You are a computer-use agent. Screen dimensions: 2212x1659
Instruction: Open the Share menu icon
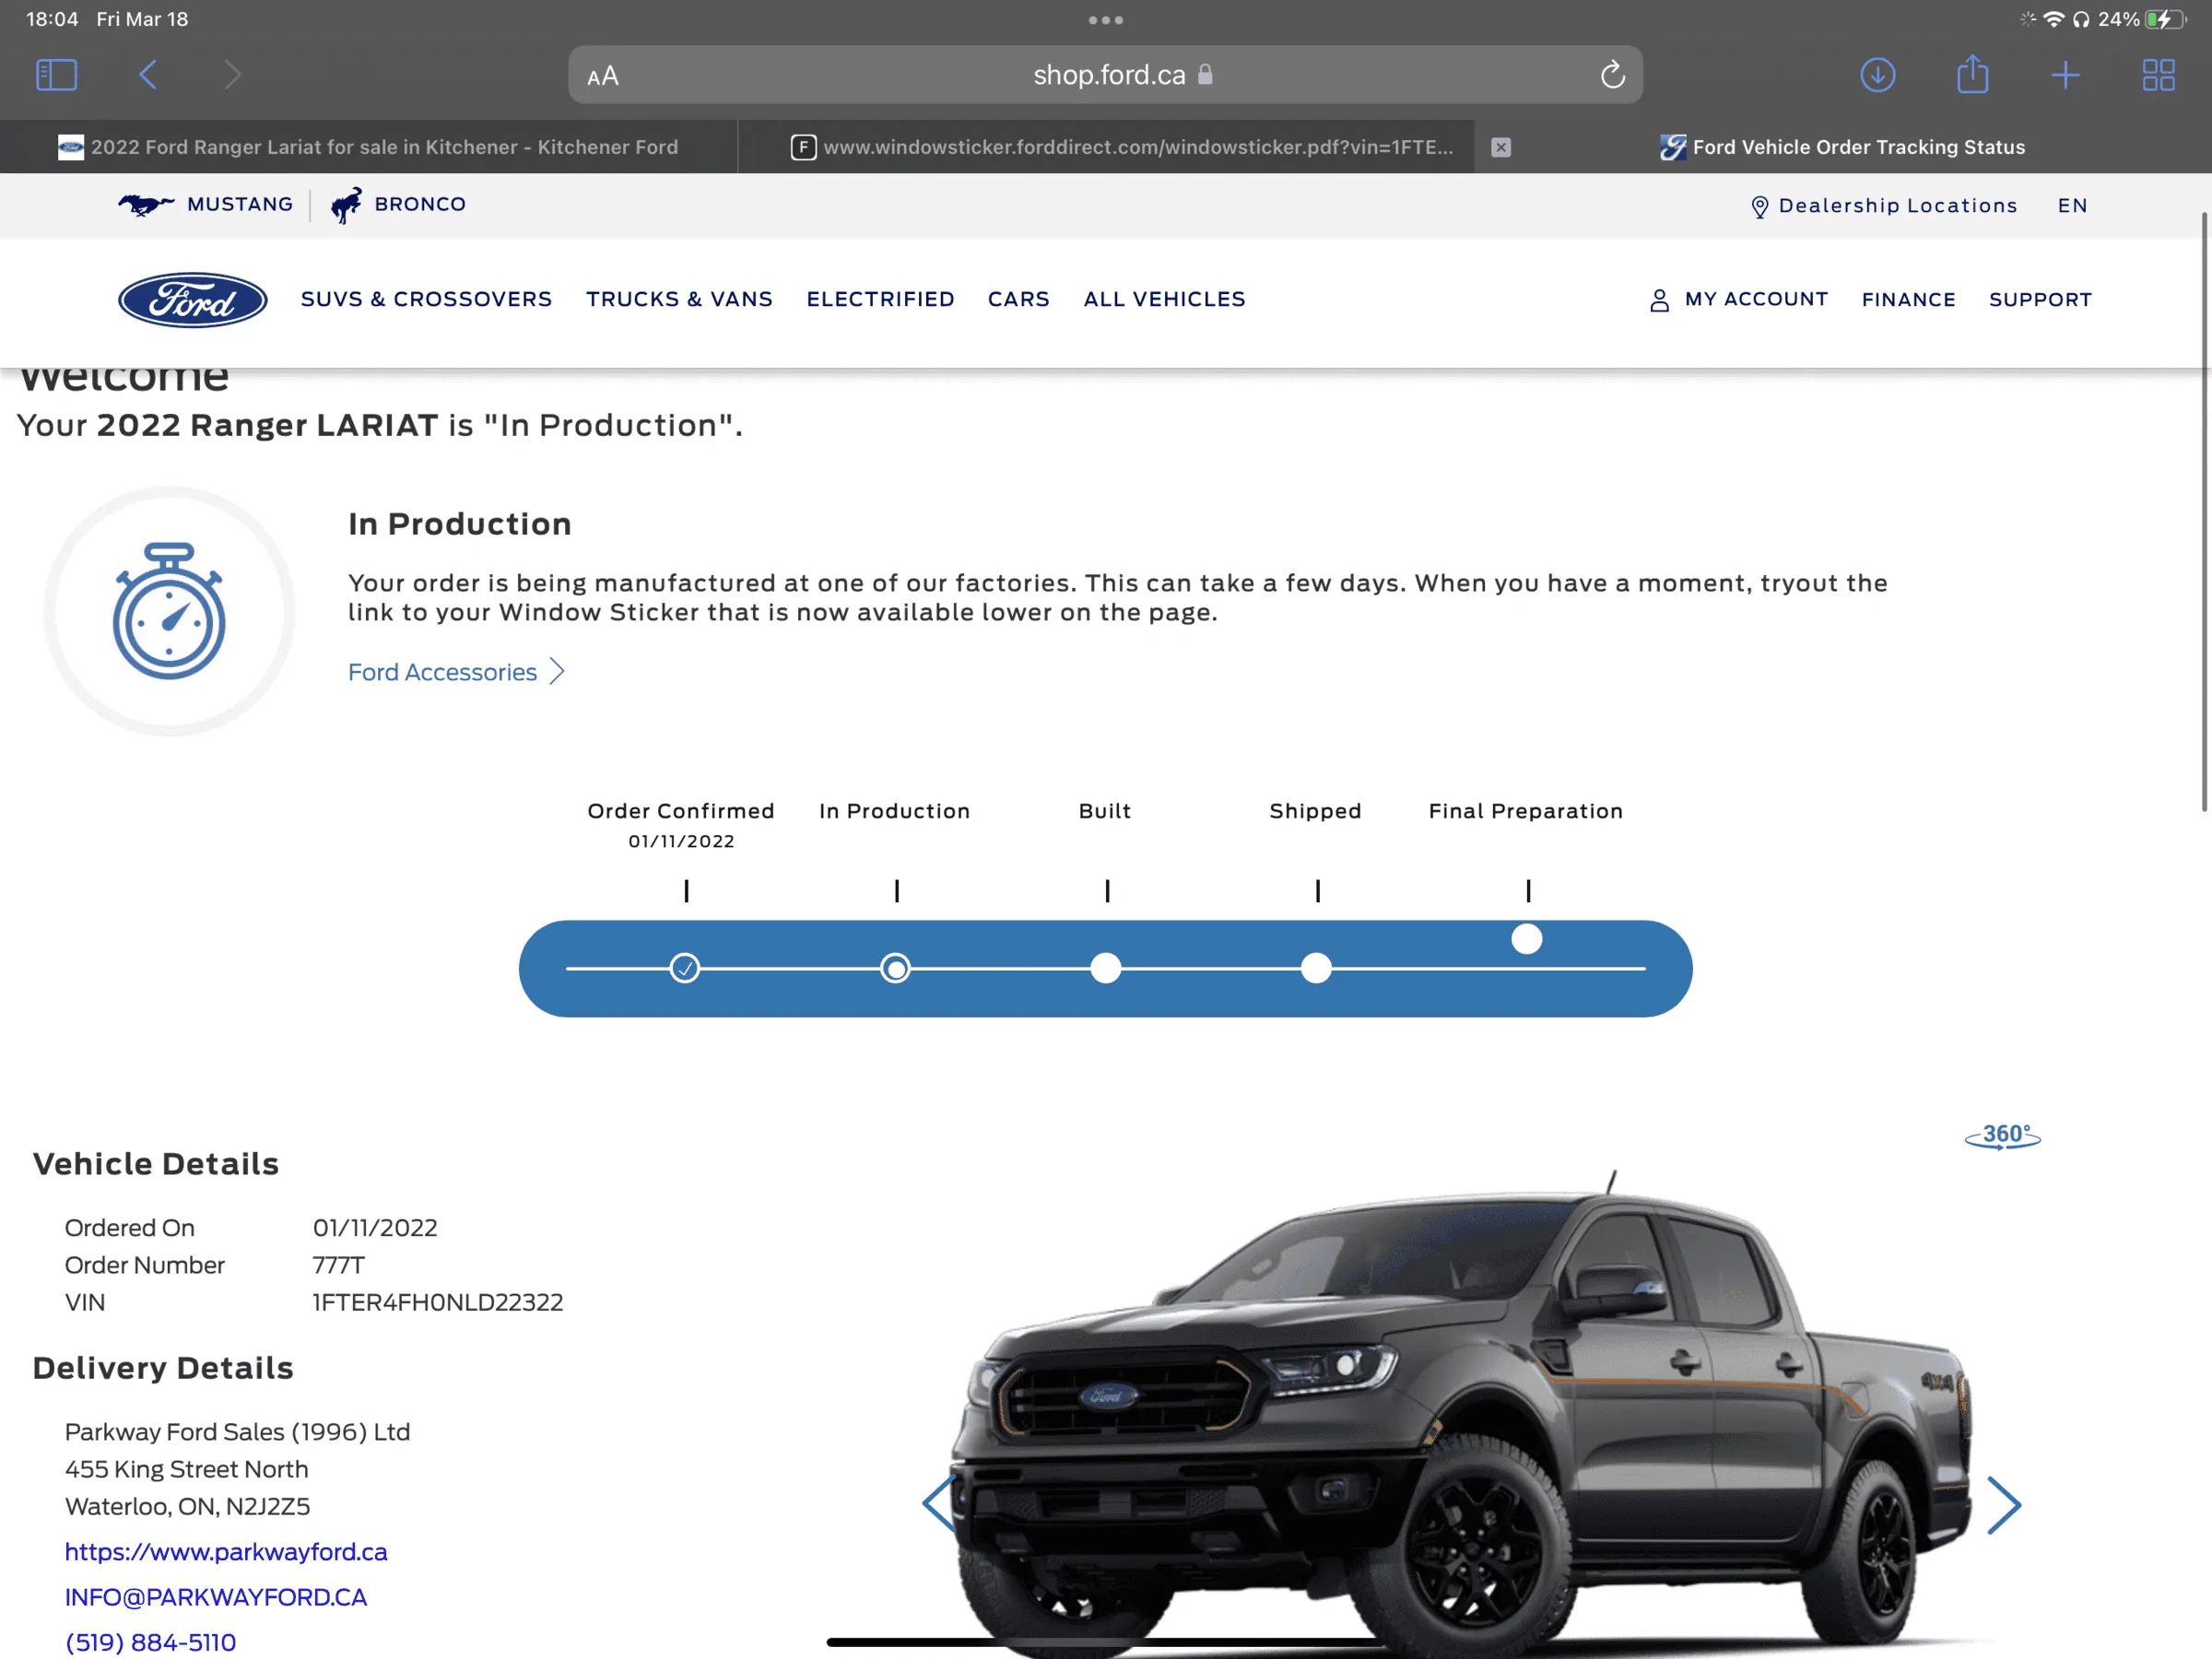pos(1973,74)
